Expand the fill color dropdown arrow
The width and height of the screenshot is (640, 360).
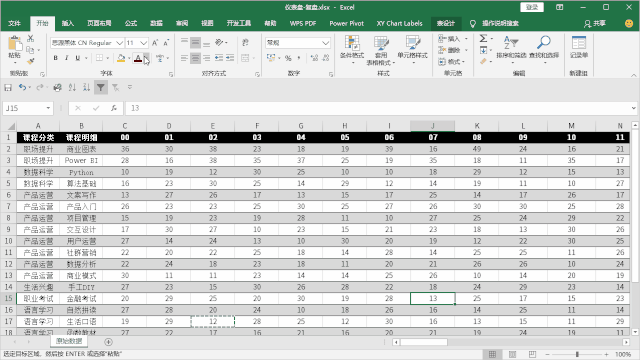[x=129, y=58]
